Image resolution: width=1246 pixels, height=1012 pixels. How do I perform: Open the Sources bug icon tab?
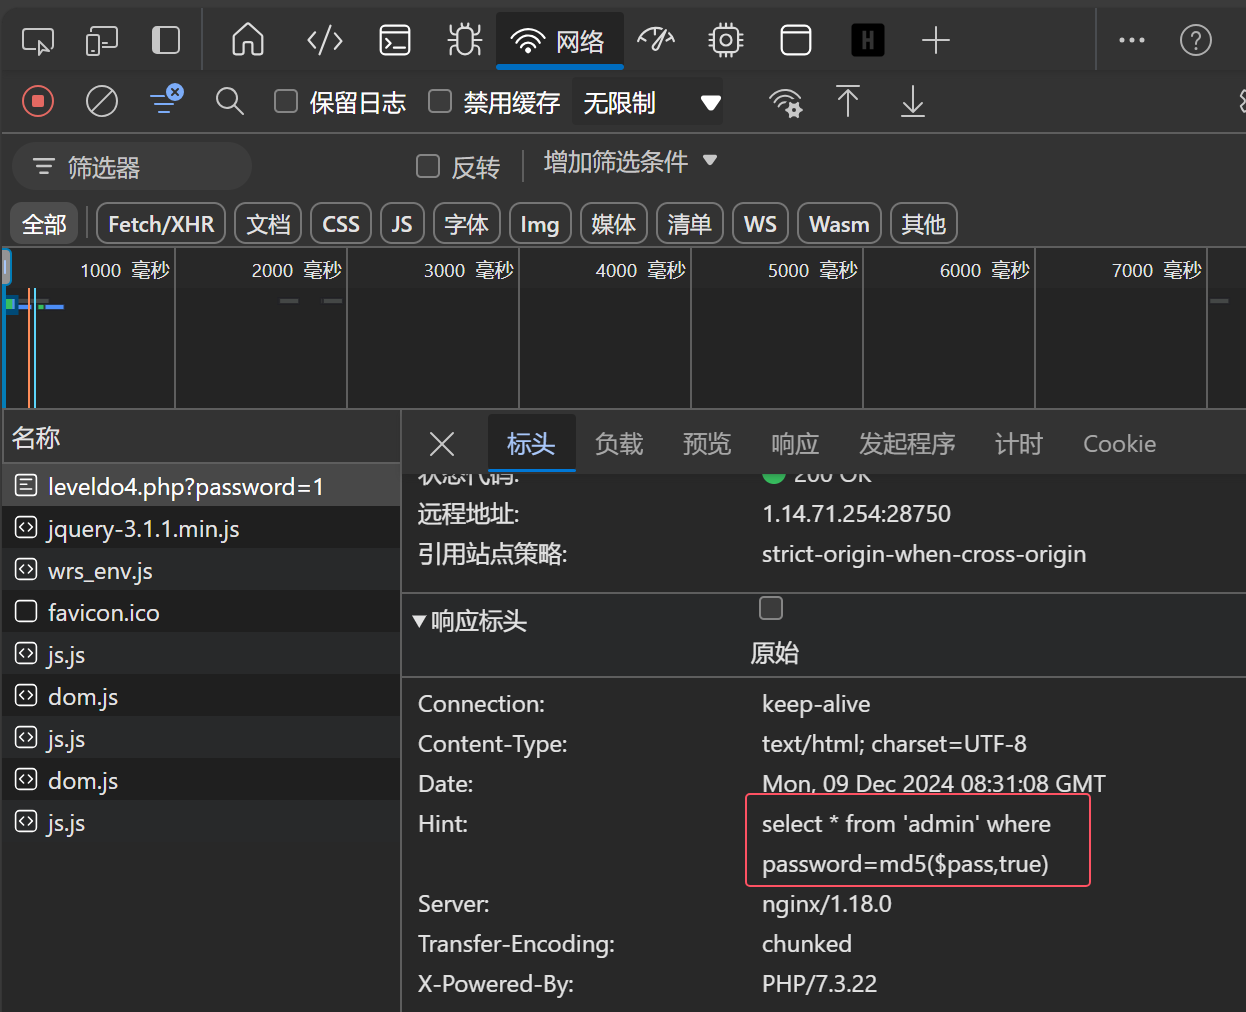pos(464,41)
